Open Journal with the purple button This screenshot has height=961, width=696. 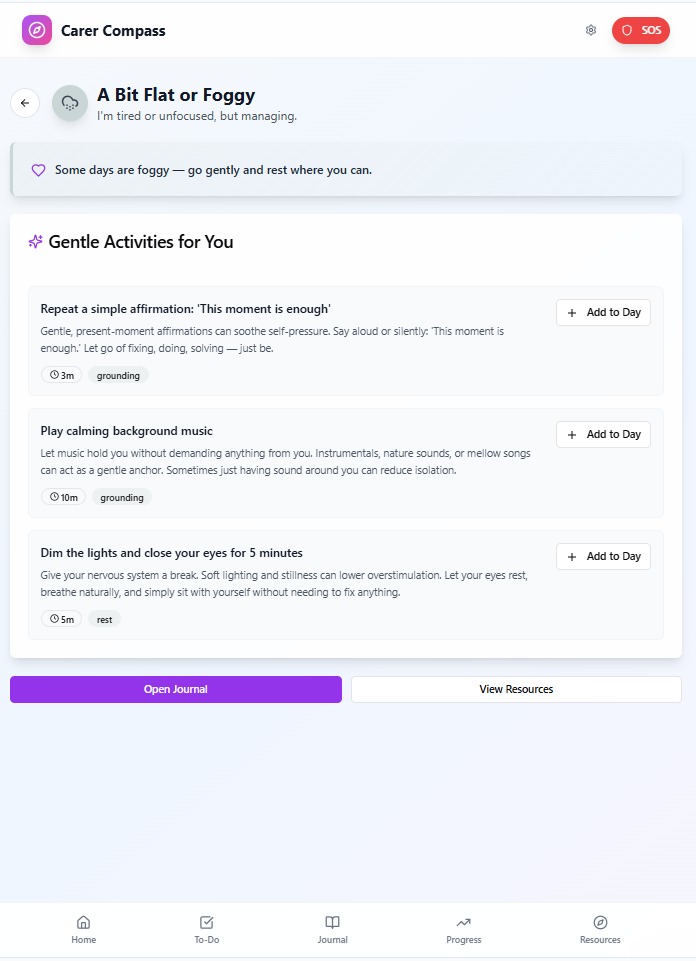(176, 689)
